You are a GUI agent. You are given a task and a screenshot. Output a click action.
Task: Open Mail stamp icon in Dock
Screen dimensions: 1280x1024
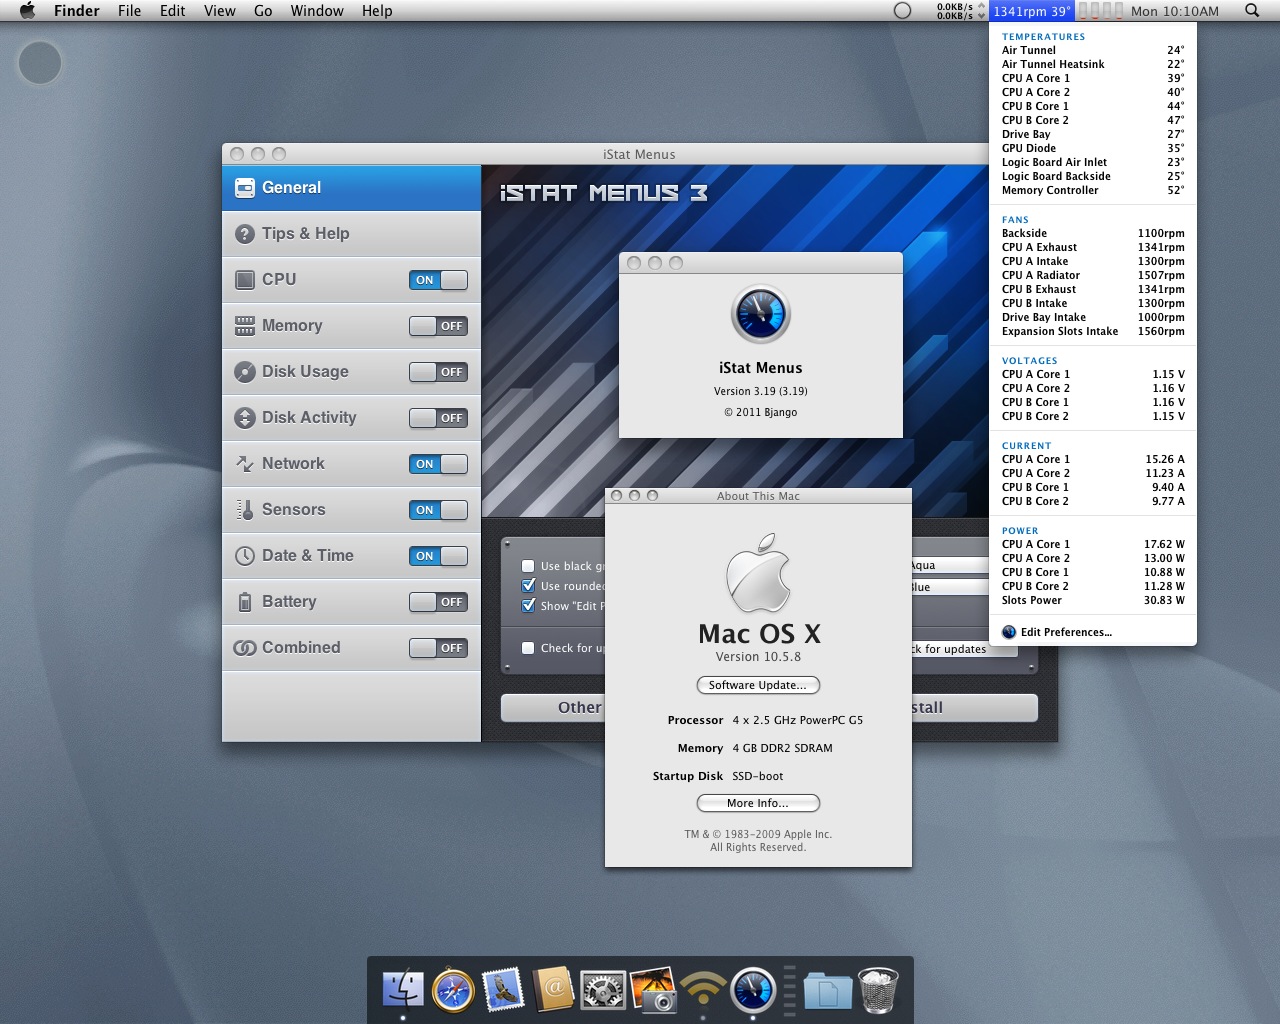click(x=503, y=990)
